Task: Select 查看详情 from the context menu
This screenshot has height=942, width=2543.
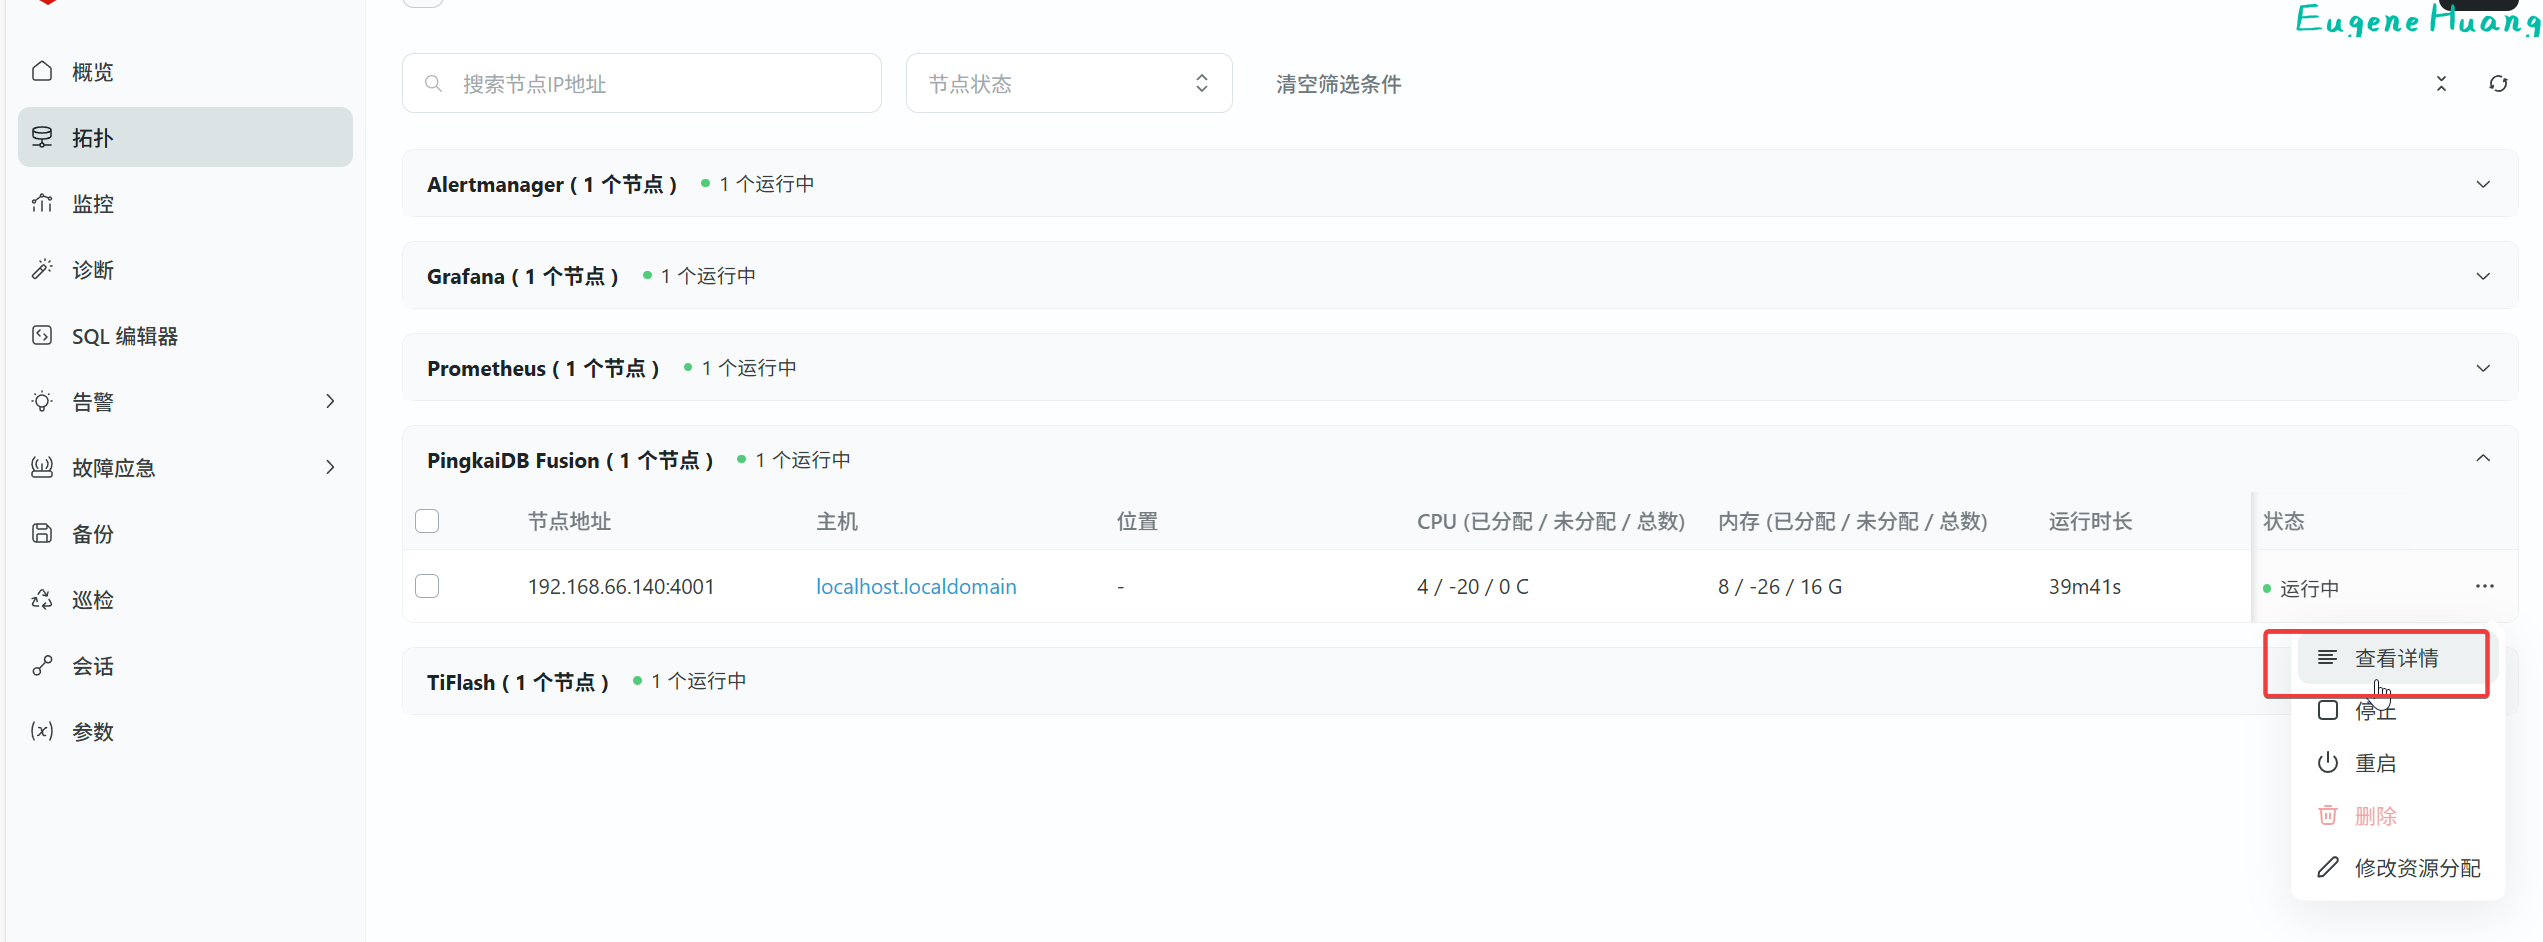Action: 2395,658
